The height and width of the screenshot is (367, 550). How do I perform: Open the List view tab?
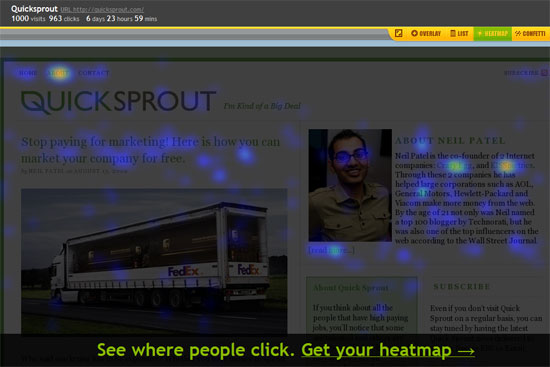click(x=460, y=33)
